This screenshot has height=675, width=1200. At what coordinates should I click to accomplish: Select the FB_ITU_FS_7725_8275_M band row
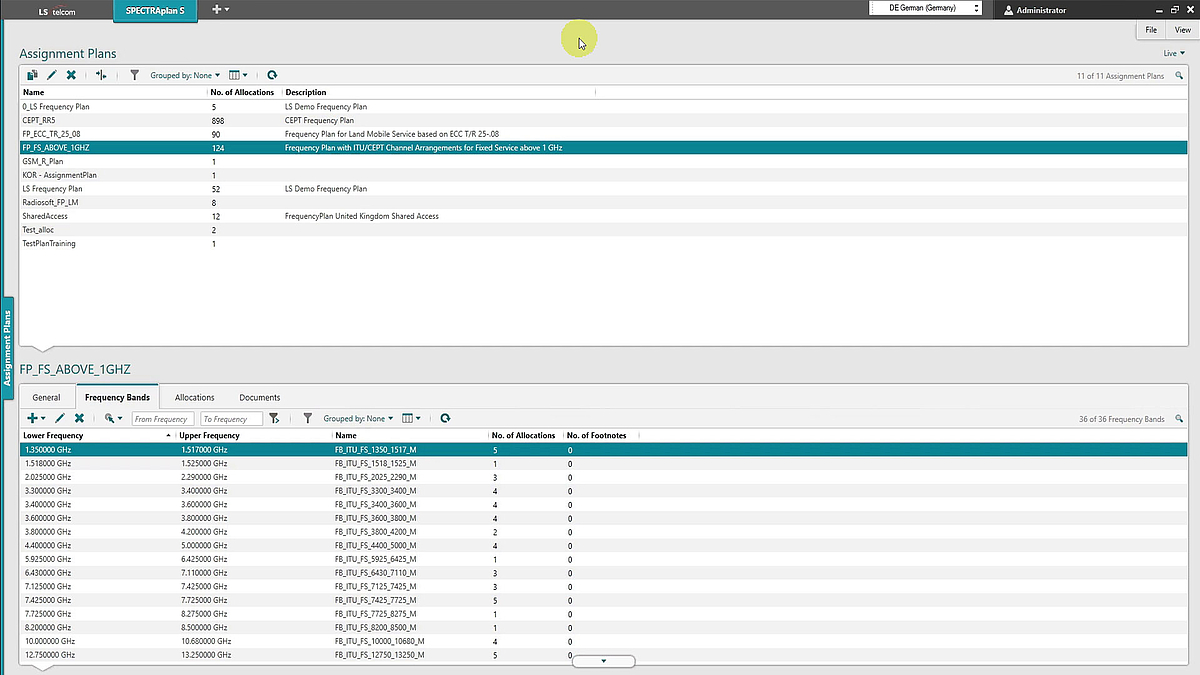click(x=603, y=614)
